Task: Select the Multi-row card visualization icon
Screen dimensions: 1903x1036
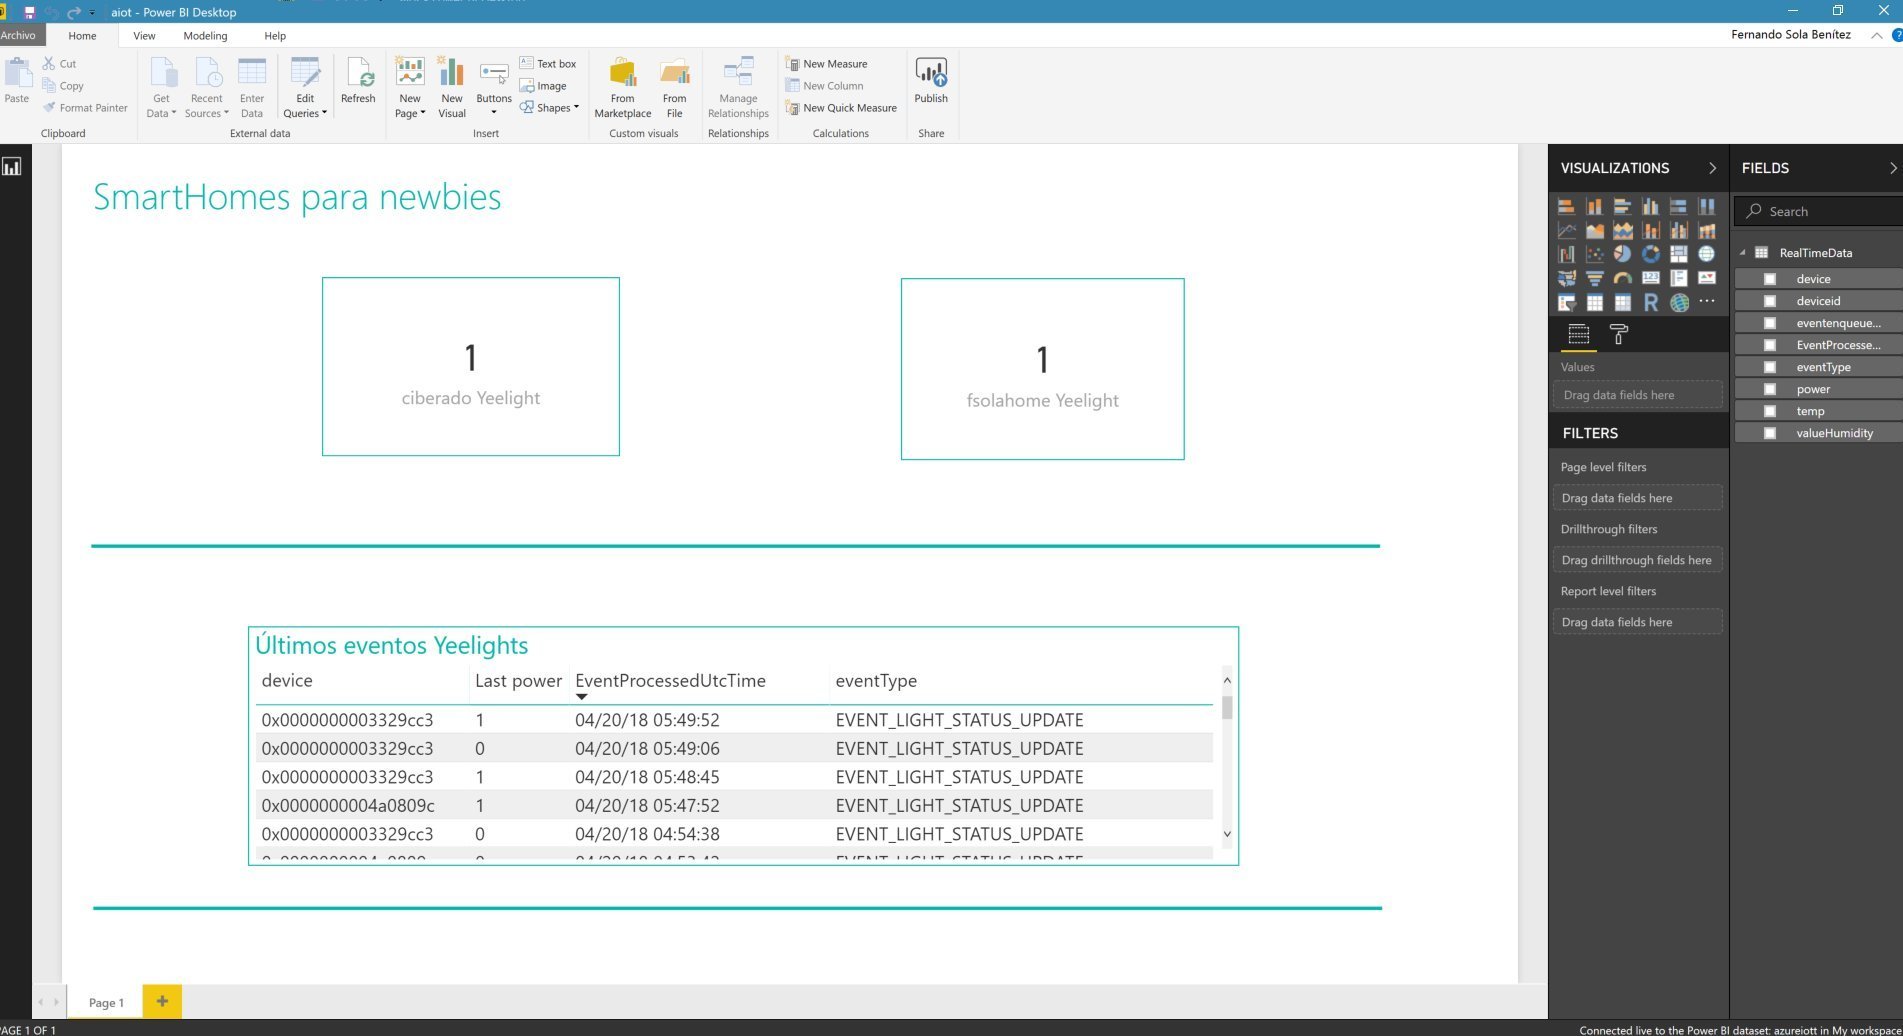Action: point(1678,278)
